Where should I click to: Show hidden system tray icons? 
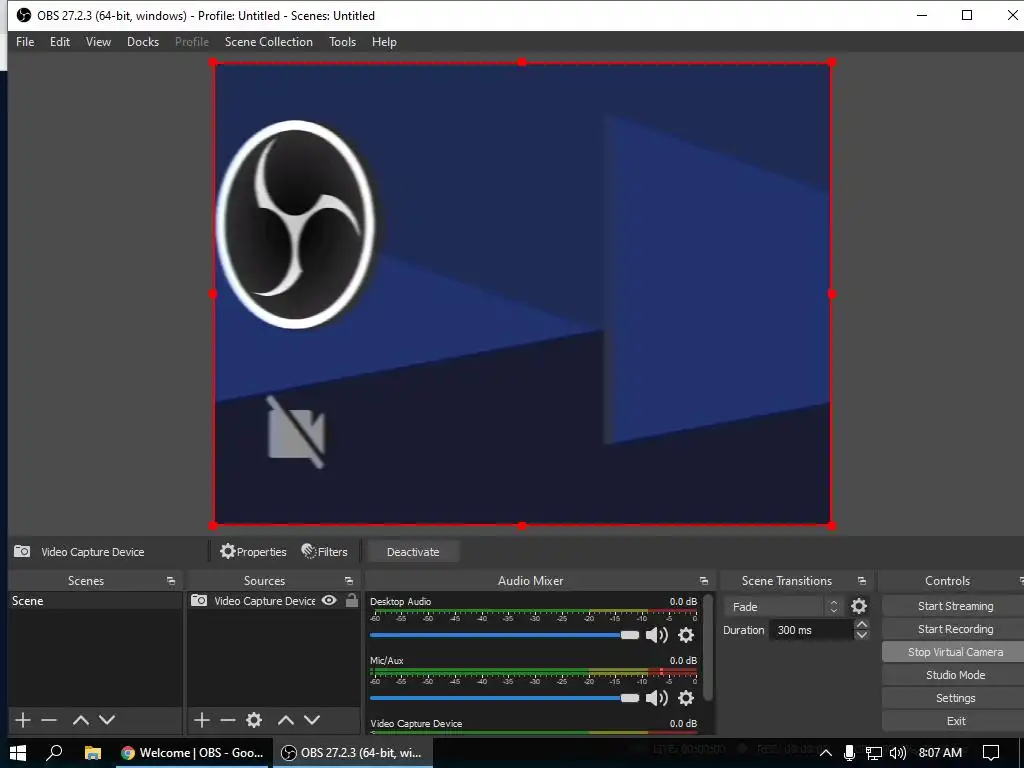[825, 753]
